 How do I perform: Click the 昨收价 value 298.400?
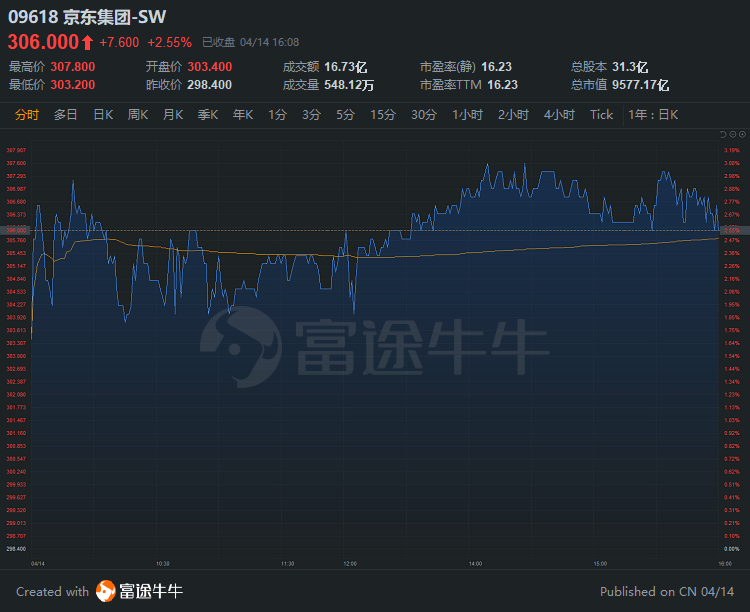[210, 85]
